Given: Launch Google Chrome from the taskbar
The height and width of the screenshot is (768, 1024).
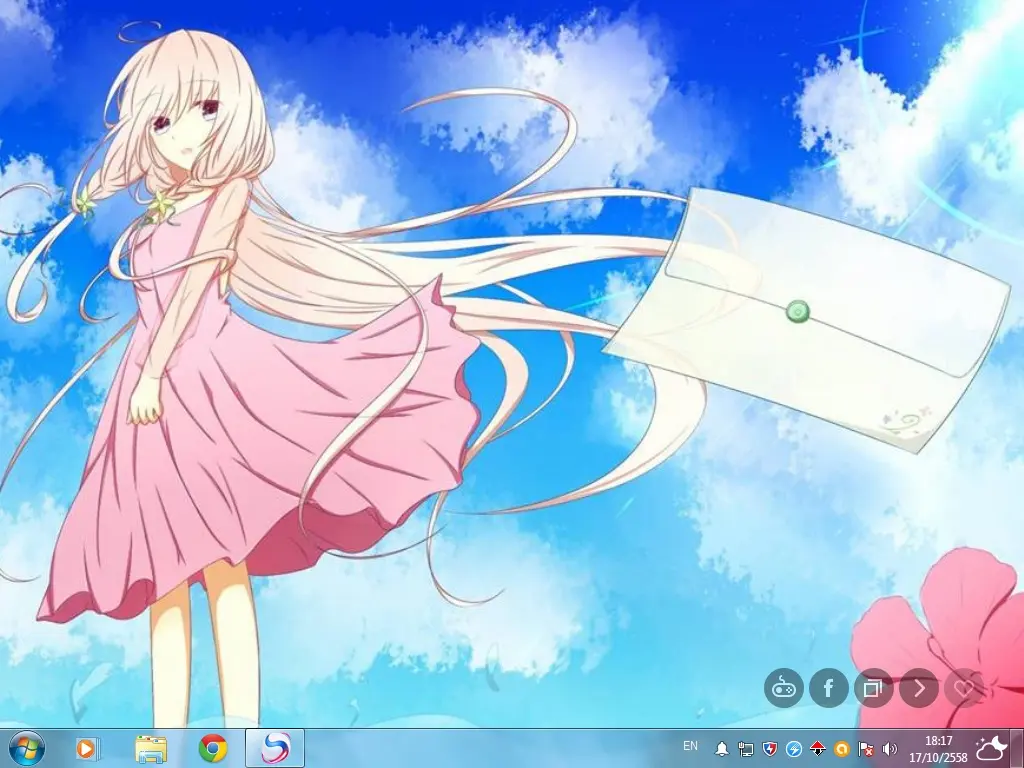Looking at the screenshot, I should [213, 748].
